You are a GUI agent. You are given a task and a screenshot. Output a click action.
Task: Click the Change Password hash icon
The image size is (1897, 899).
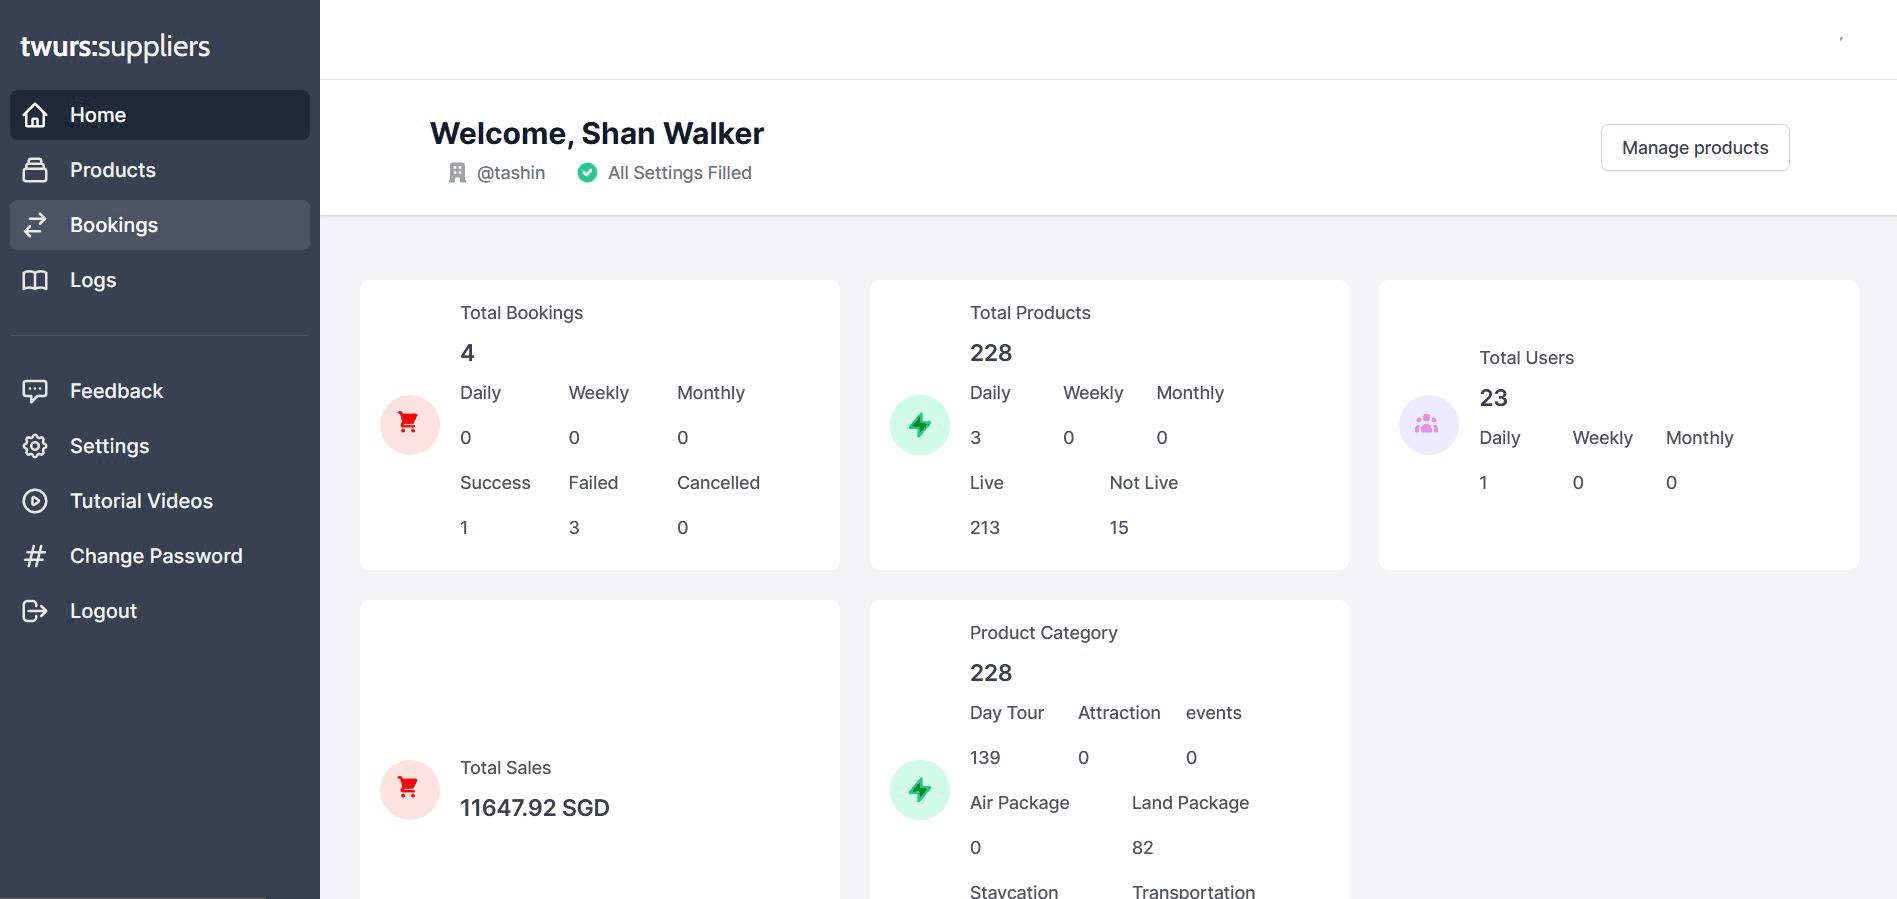(x=35, y=556)
